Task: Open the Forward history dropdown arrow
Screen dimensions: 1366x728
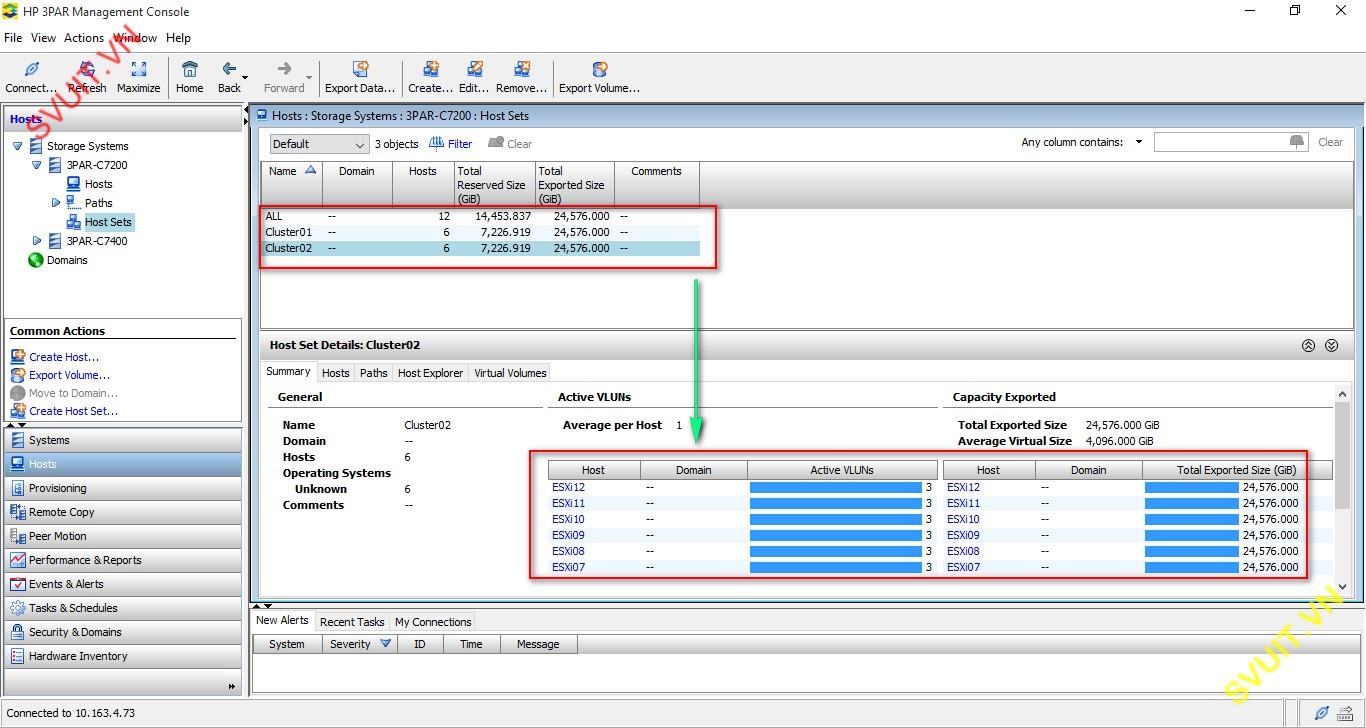Action: (309, 77)
